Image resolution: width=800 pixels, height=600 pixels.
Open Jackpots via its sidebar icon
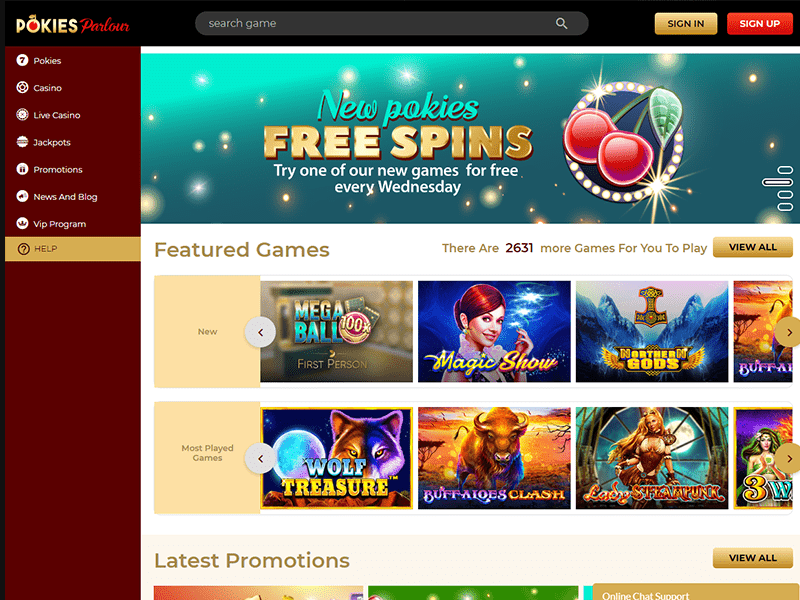click(22, 142)
